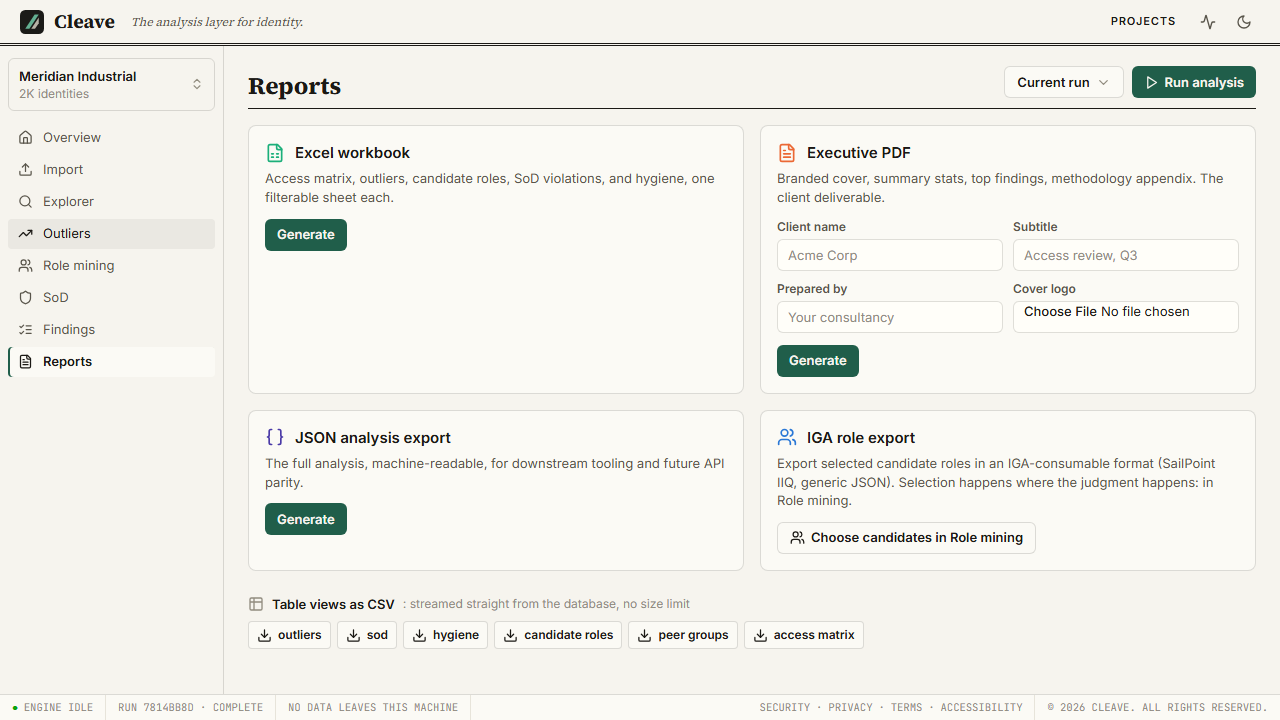Select Reports in the sidebar
Image resolution: width=1280 pixels, height=720 pixels.
point(111,361)
